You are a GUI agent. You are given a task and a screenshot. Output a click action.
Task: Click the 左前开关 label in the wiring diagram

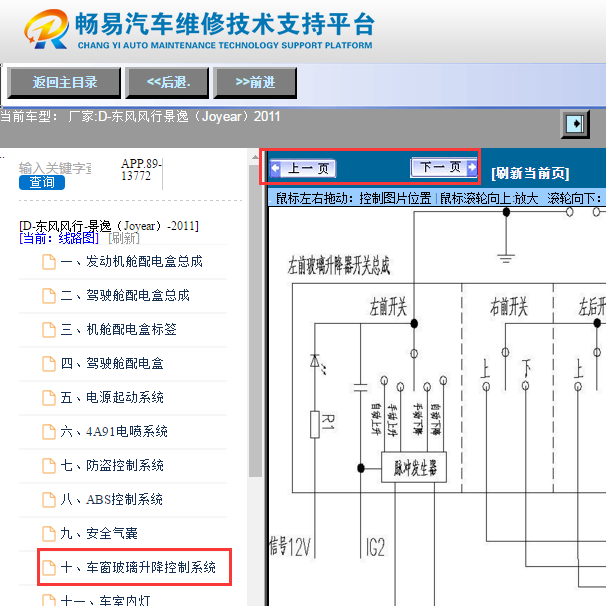[x=388, y=306]
